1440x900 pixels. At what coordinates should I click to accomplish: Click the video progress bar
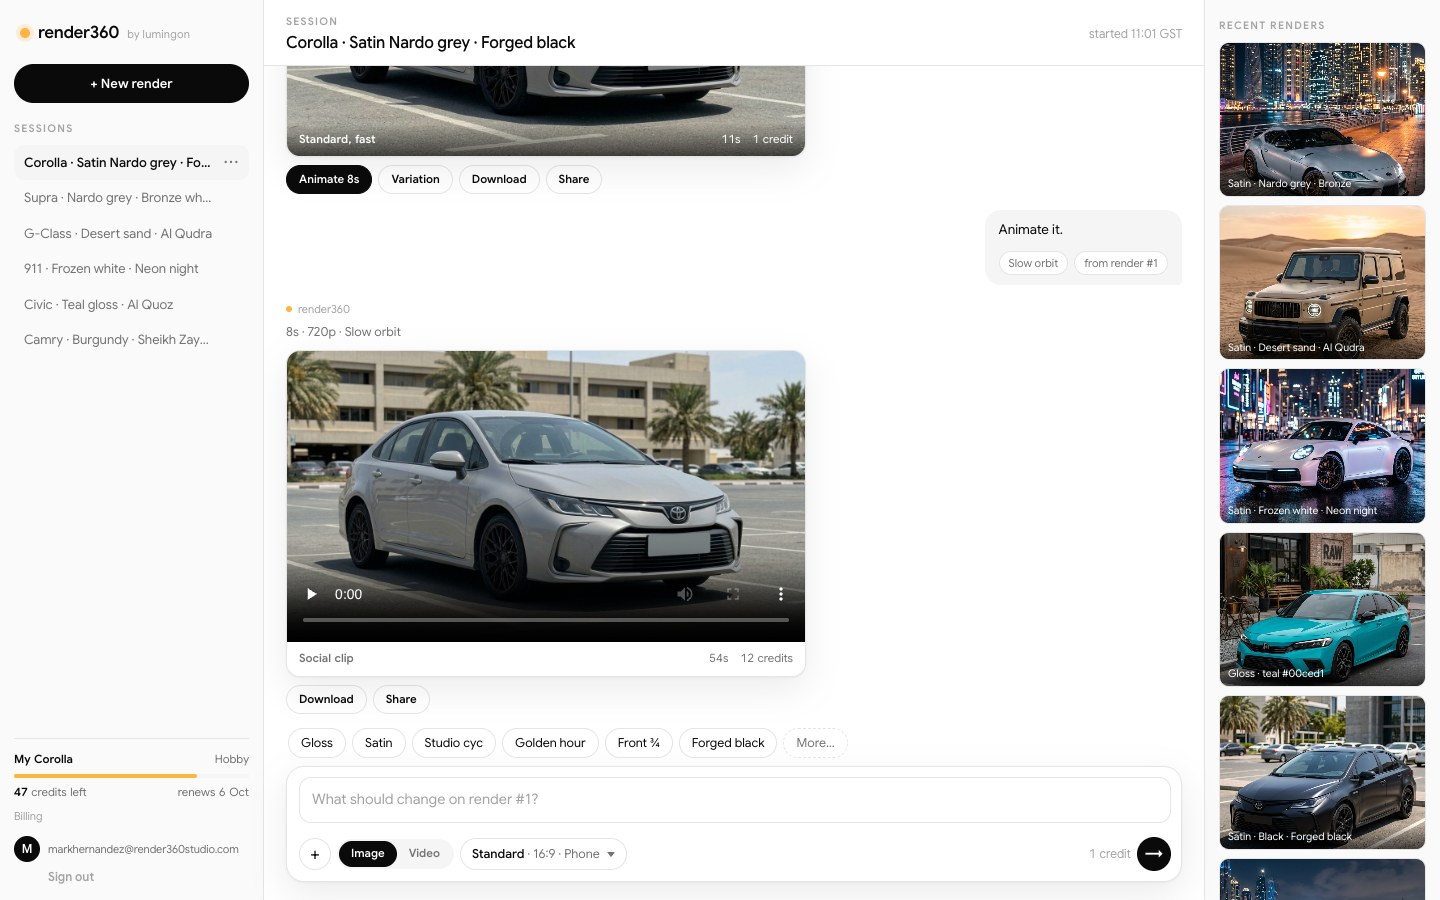pos(546,620)
